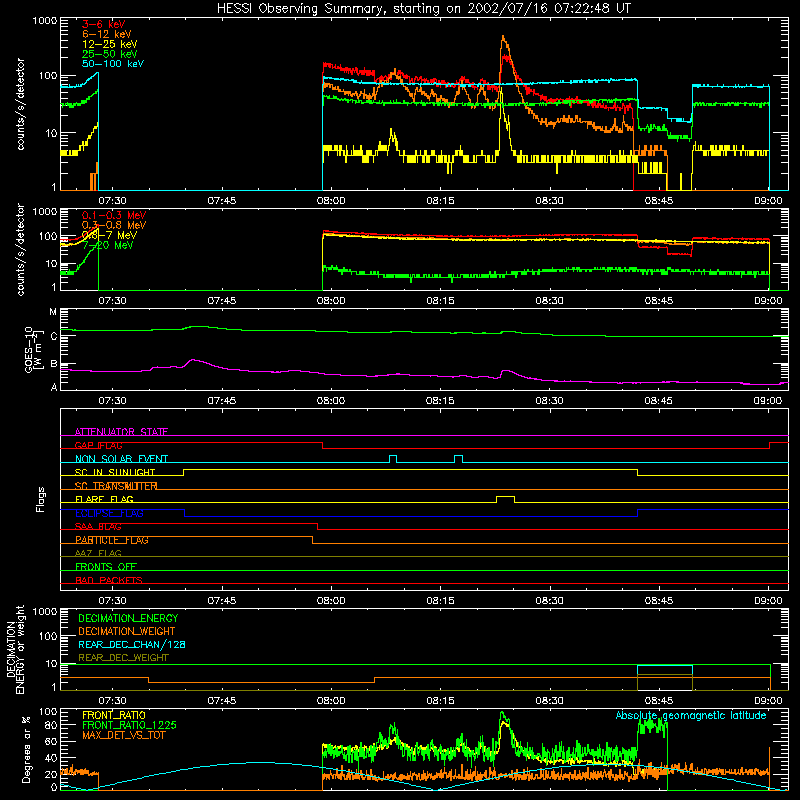Select the ATTENUATOR_STATE flag label
Viewport: 800px width, 800px height.
(121, 432)
